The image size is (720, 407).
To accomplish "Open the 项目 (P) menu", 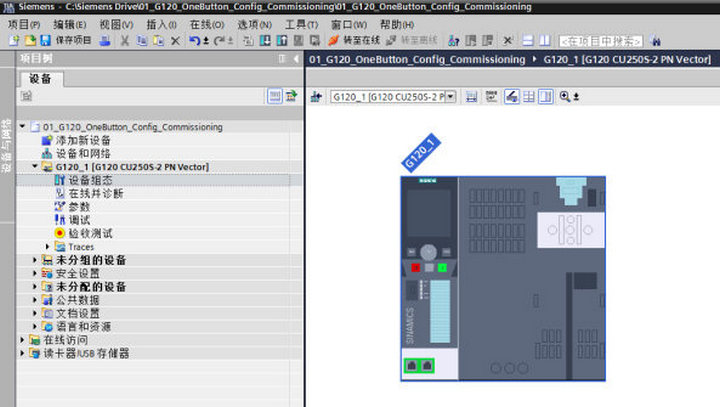I will point(24,24).
